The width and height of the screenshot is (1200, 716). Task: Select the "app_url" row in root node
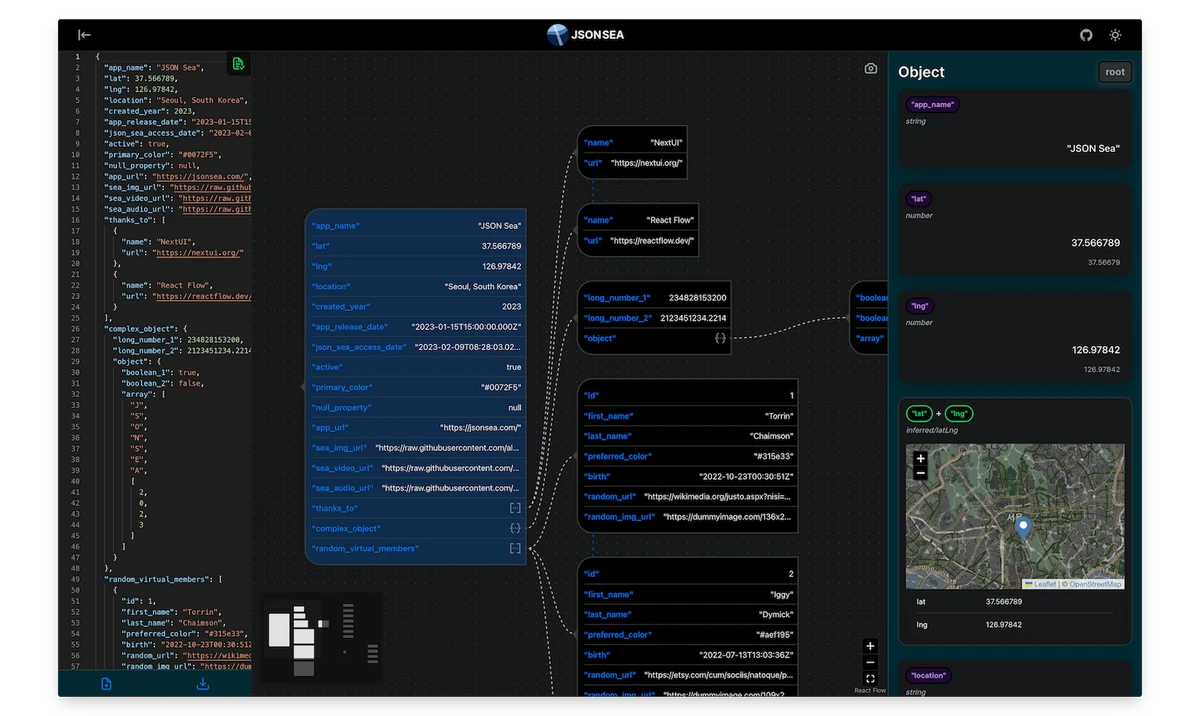click(415, 427)
